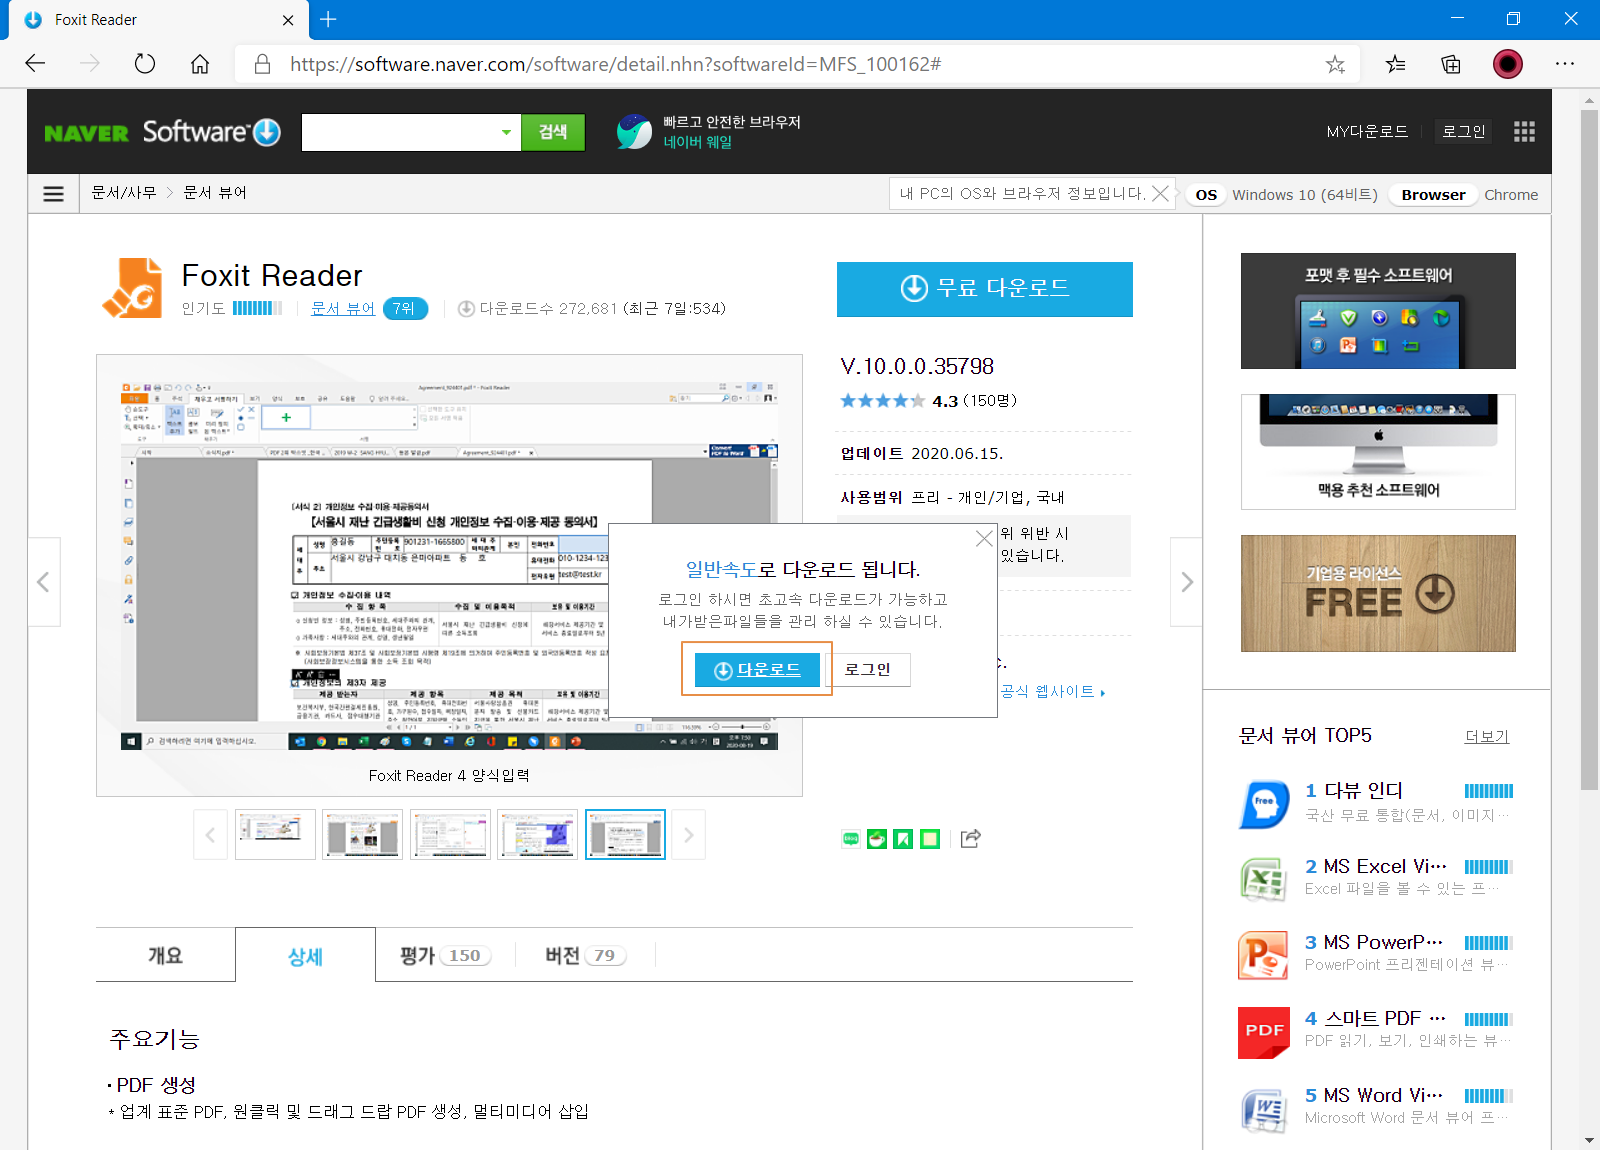Click the NAVER Software logo
The image size is (1600, 1150).
click(x=162, y=132)
